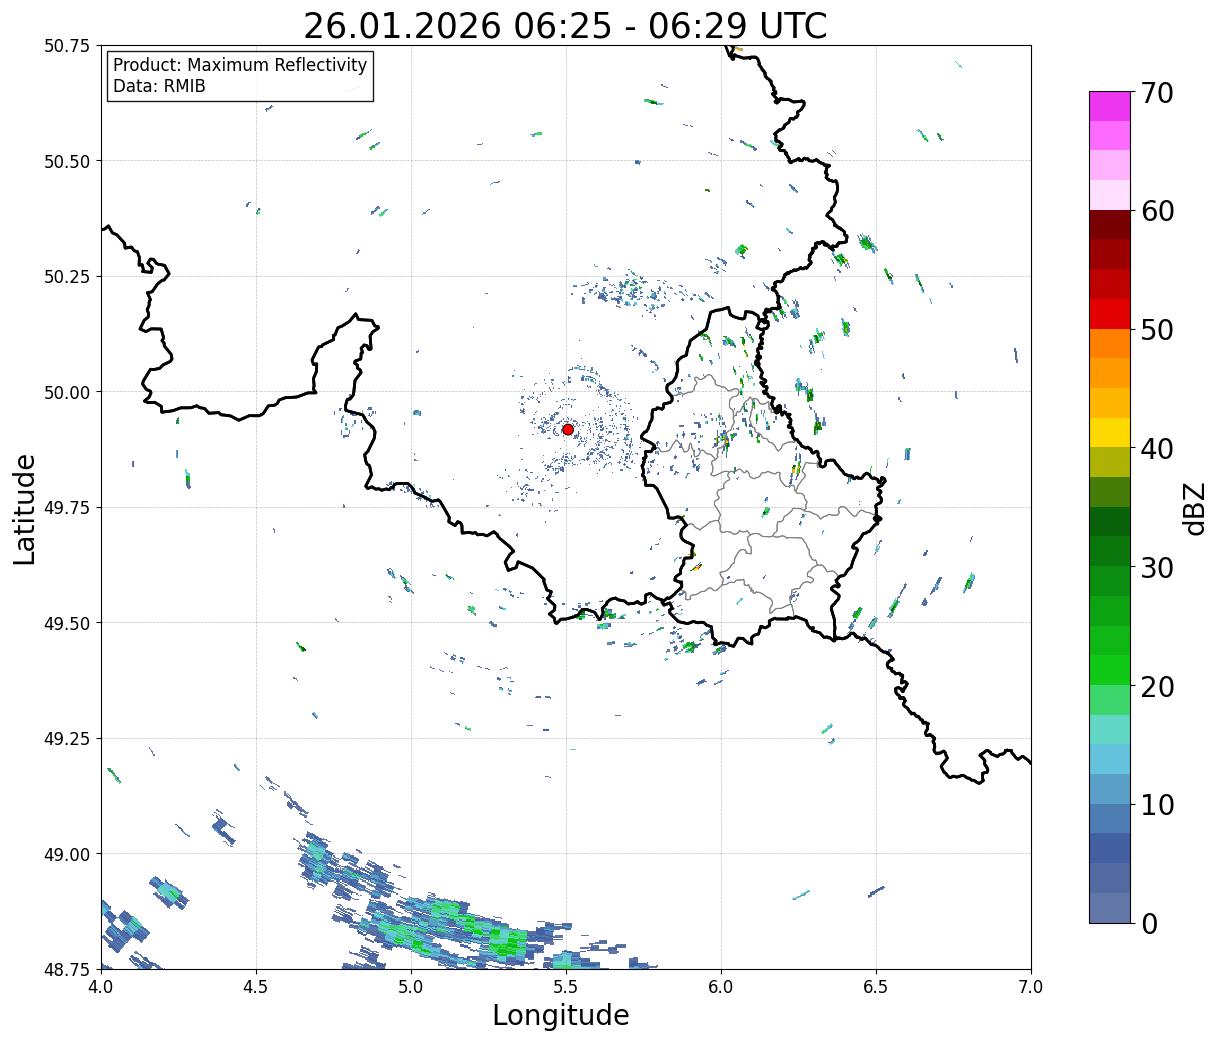Screen dimensions: 1219x1040
Task: Pick the bright red swatch just above 50 dBZ
Action: pos(1110,314)
